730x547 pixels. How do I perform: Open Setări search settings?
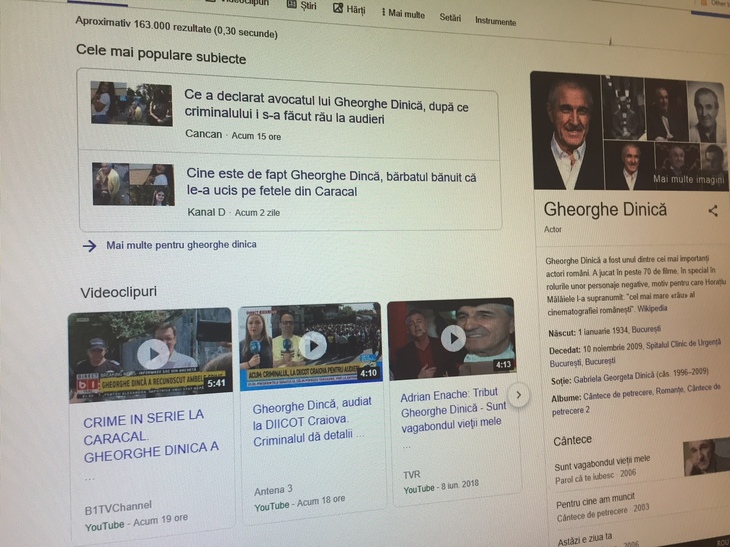click(450, 17)
